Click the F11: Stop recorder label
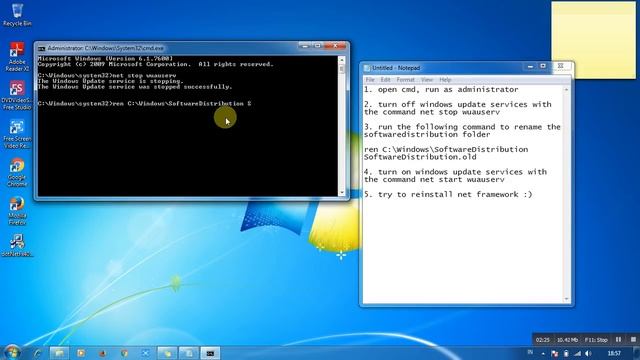 click(596, 340)
